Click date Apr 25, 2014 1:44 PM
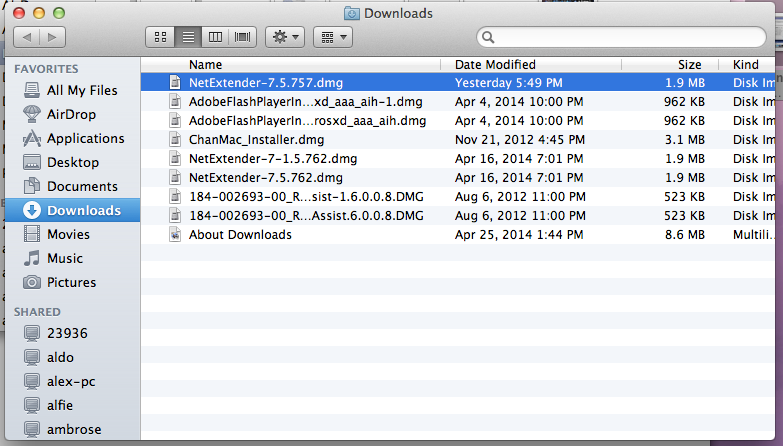Viewport: 783px width, 446px height. pyautogui.click(x=519, y=235)
